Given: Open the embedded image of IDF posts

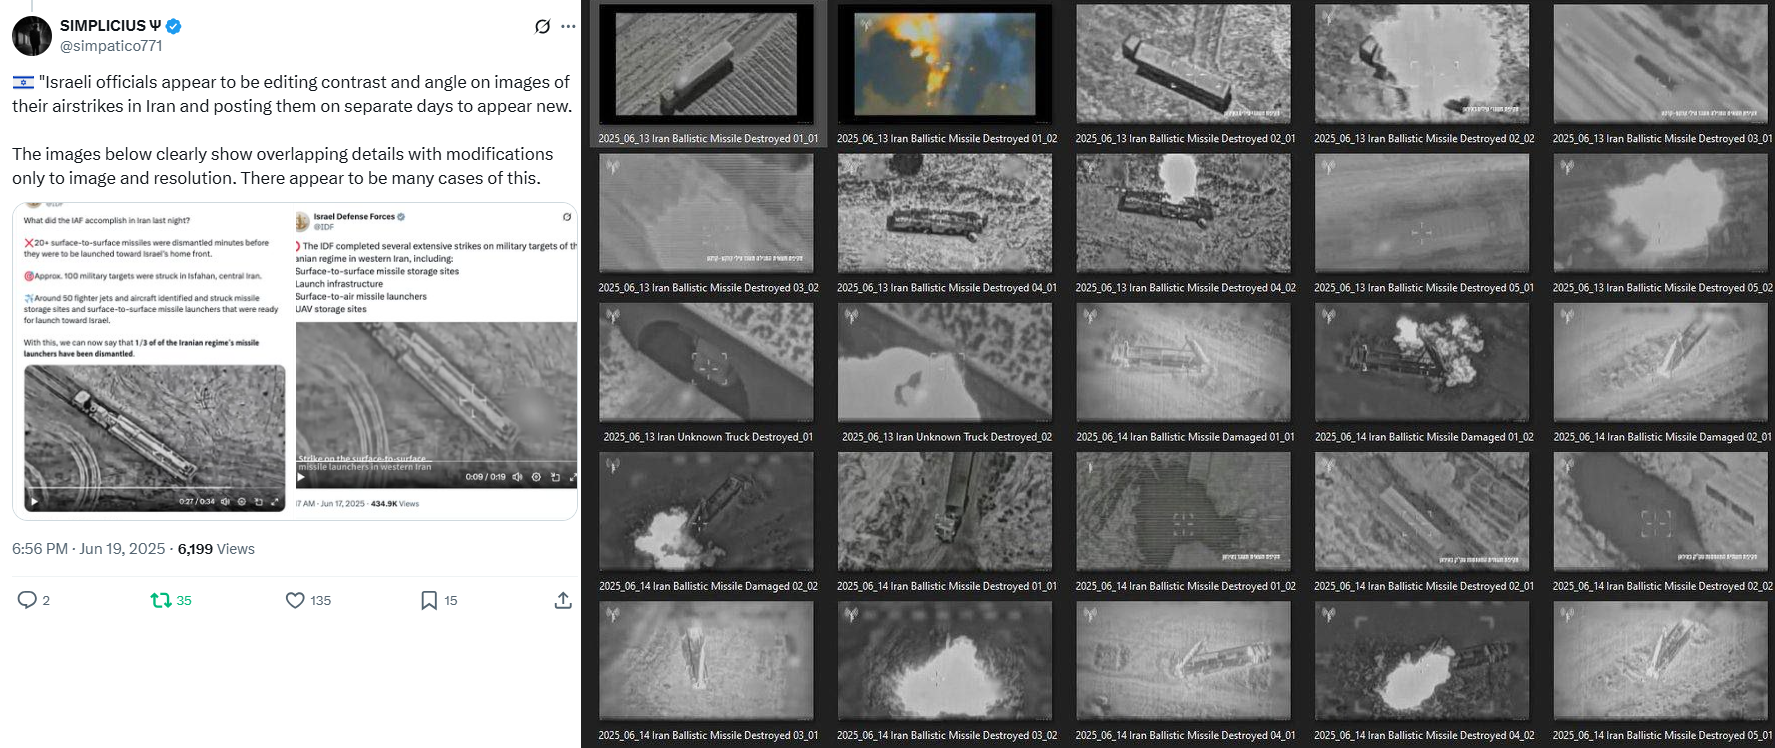Looking at the screenshot, I should 295,361.
